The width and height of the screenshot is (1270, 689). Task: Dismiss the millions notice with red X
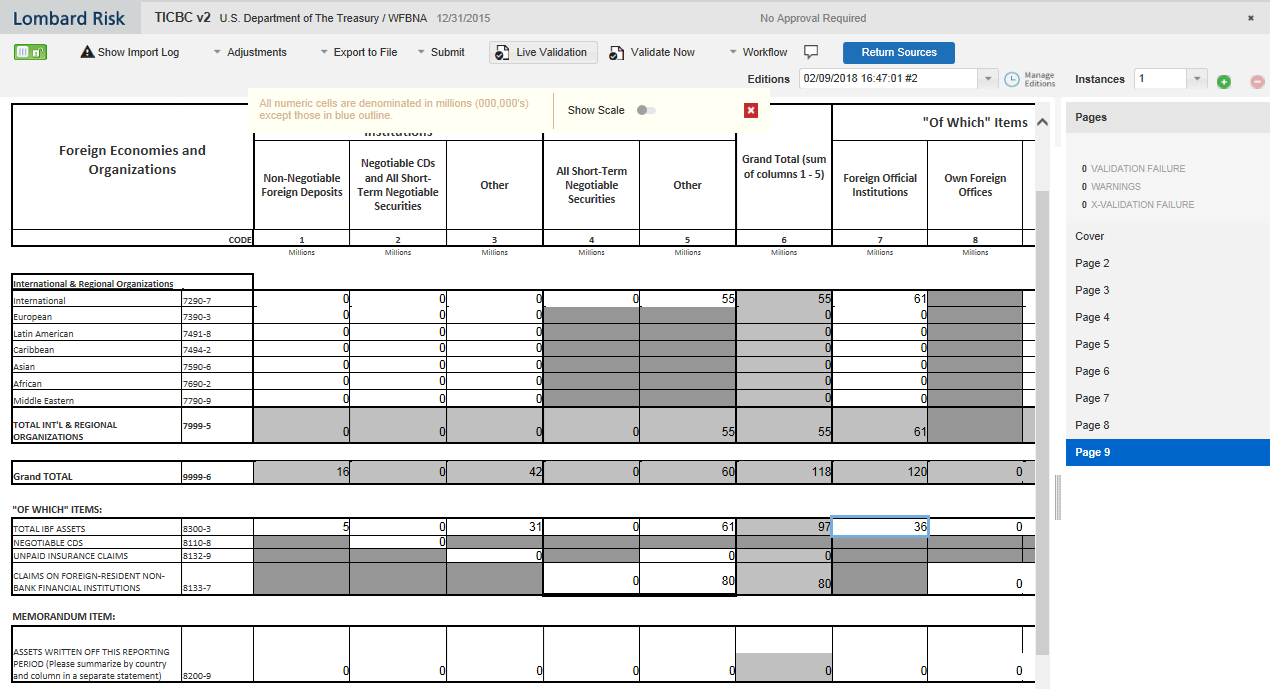click(x=751, y=110)
